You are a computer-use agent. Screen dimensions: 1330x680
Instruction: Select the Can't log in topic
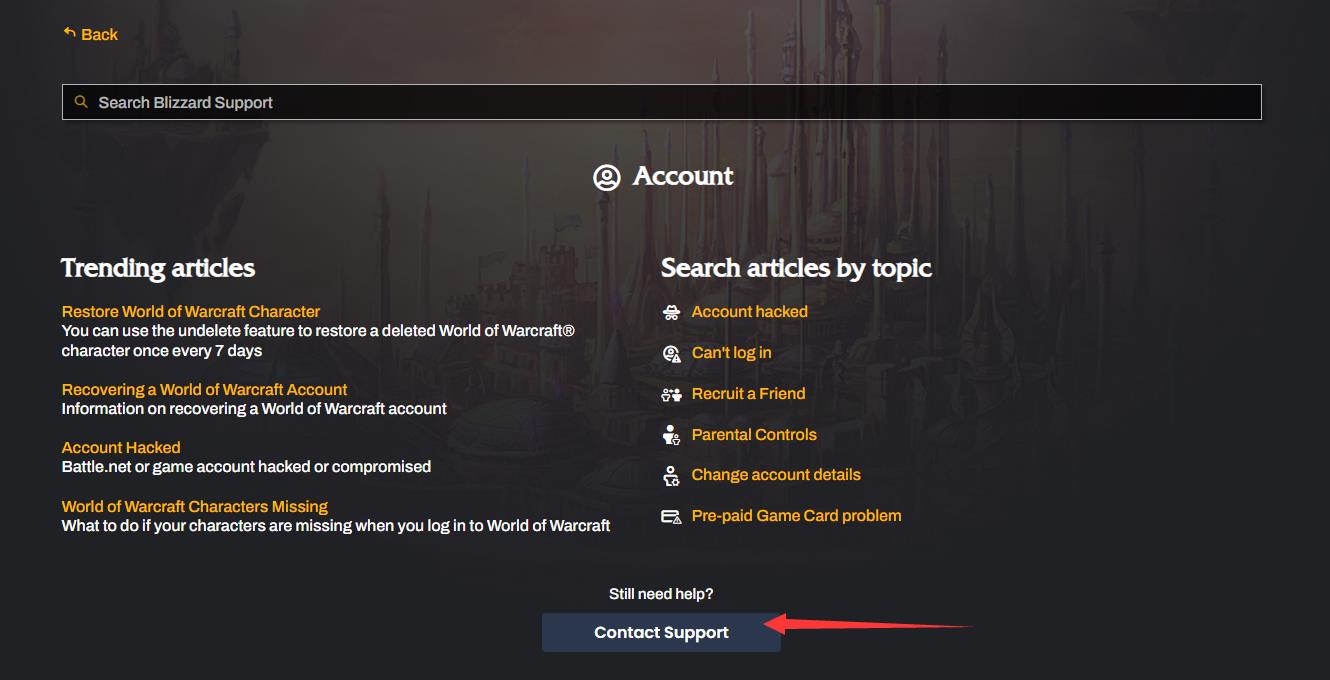click(x=731, y=353)
